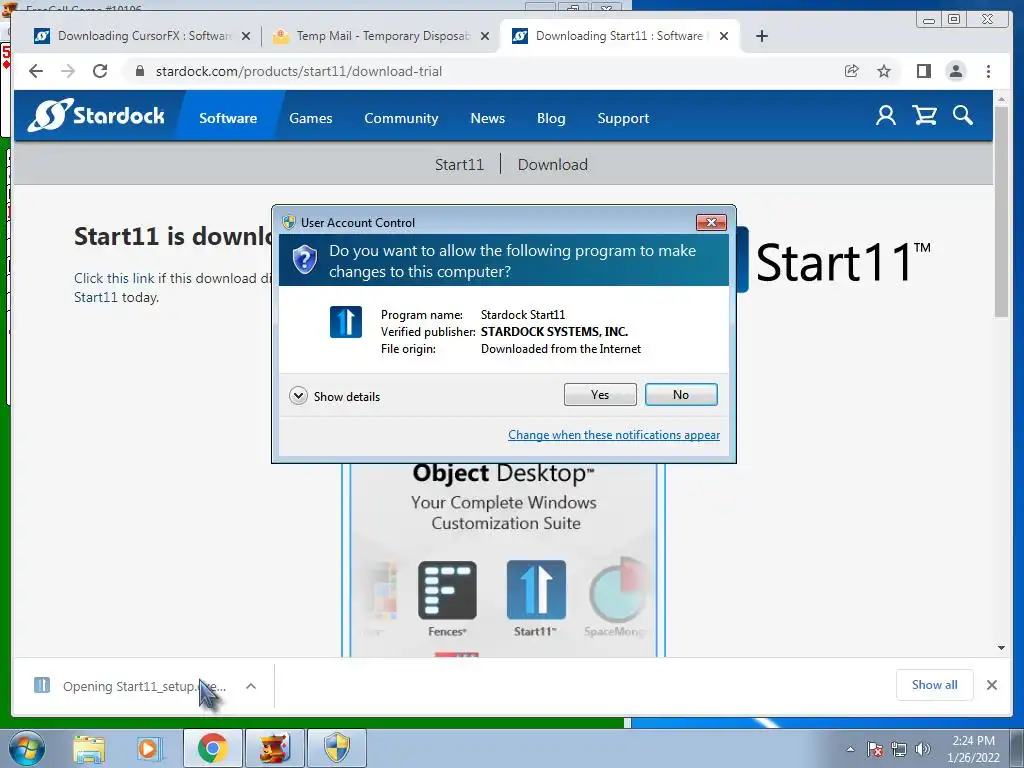The image size is (1024, 768).
Task: Open Community menu item
Action: pyautogui.click(x=401, y=118)
